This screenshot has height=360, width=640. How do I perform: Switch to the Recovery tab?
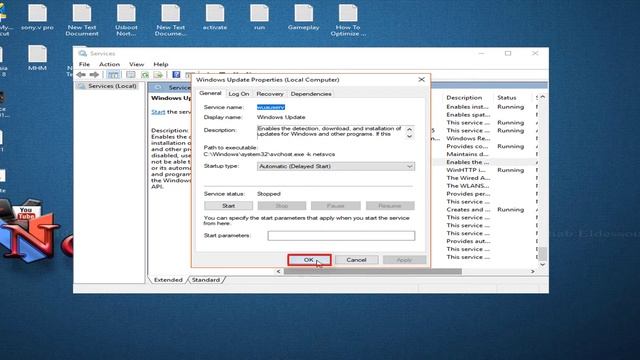pos(270,94)
